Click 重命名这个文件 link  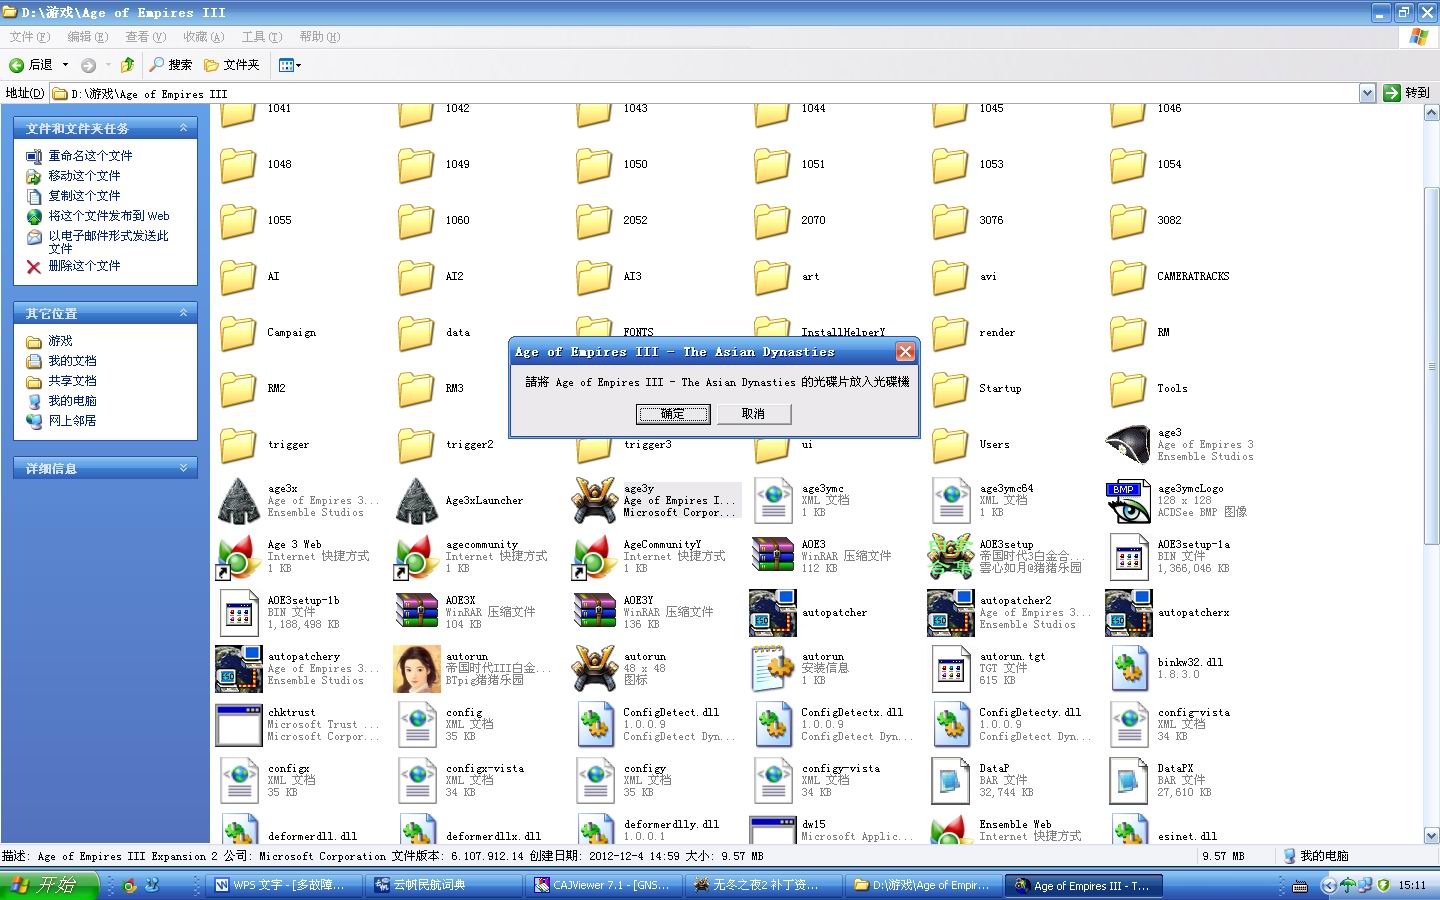(90, 156)
